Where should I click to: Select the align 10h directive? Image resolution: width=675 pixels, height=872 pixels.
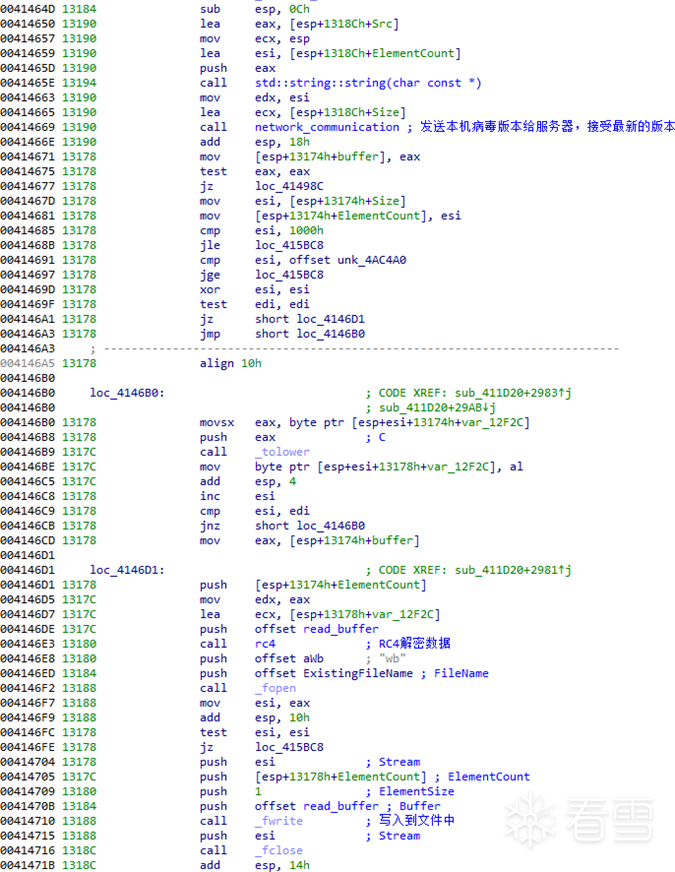(x=231, y=364)
